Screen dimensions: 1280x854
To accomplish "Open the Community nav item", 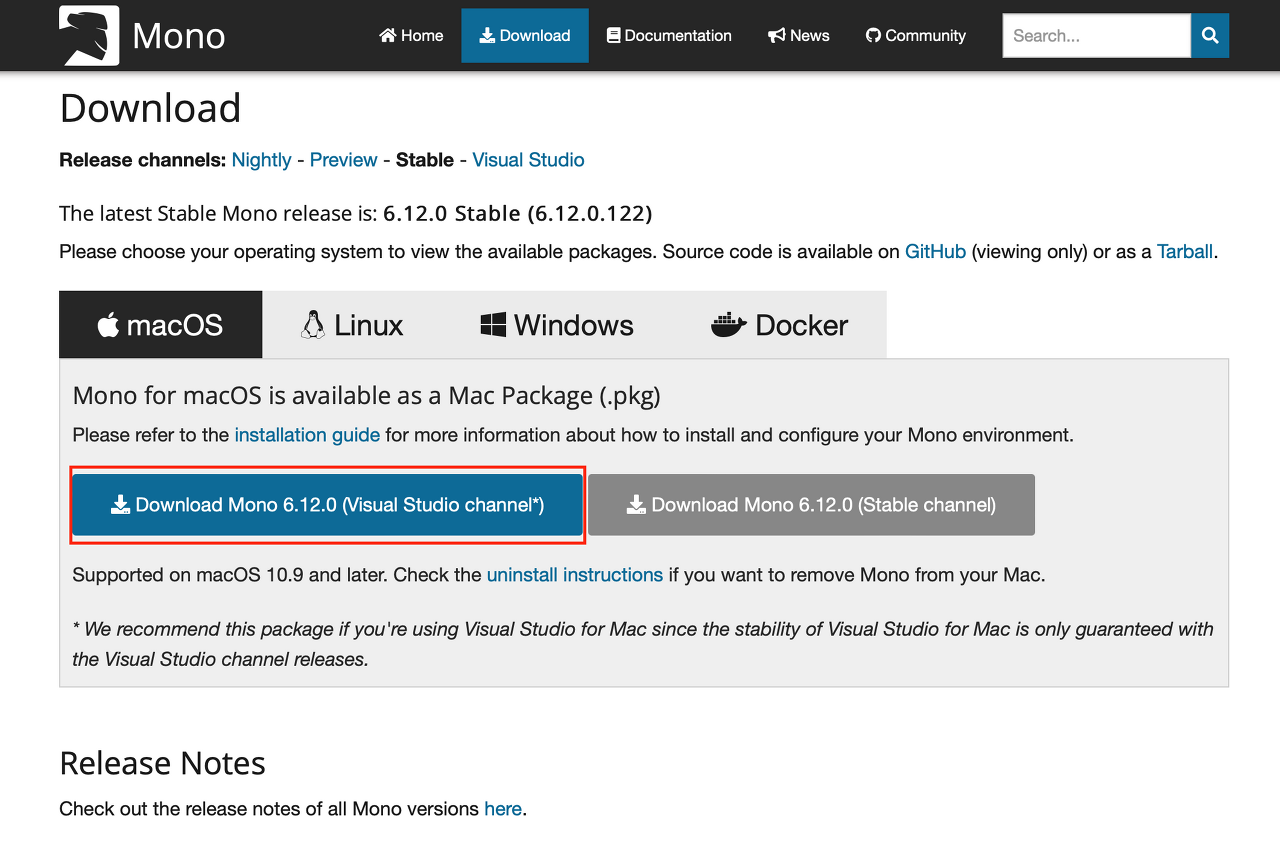I will pyautogui.click(x=916, y=36).
